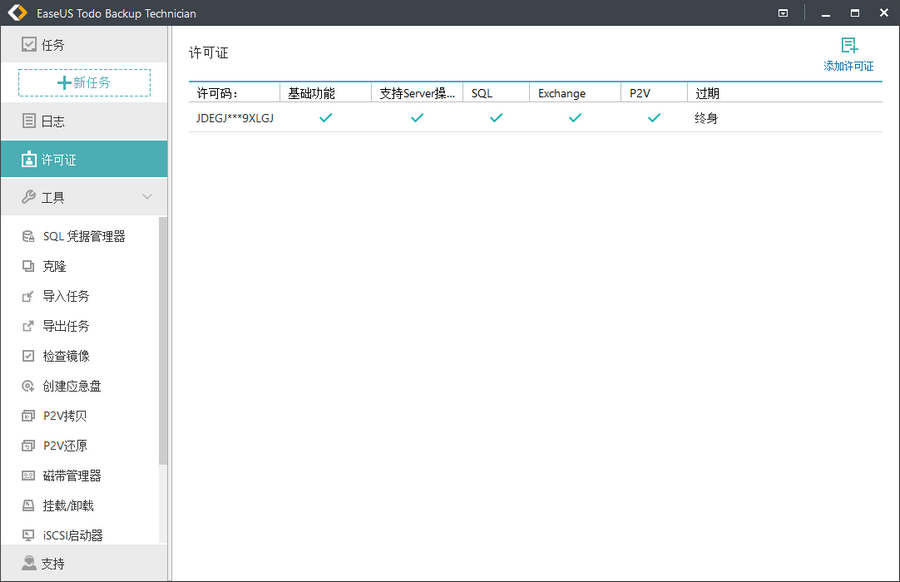Click the tape icon beside 磁带管理器
The image size is (900, 582).
point(28,475)
